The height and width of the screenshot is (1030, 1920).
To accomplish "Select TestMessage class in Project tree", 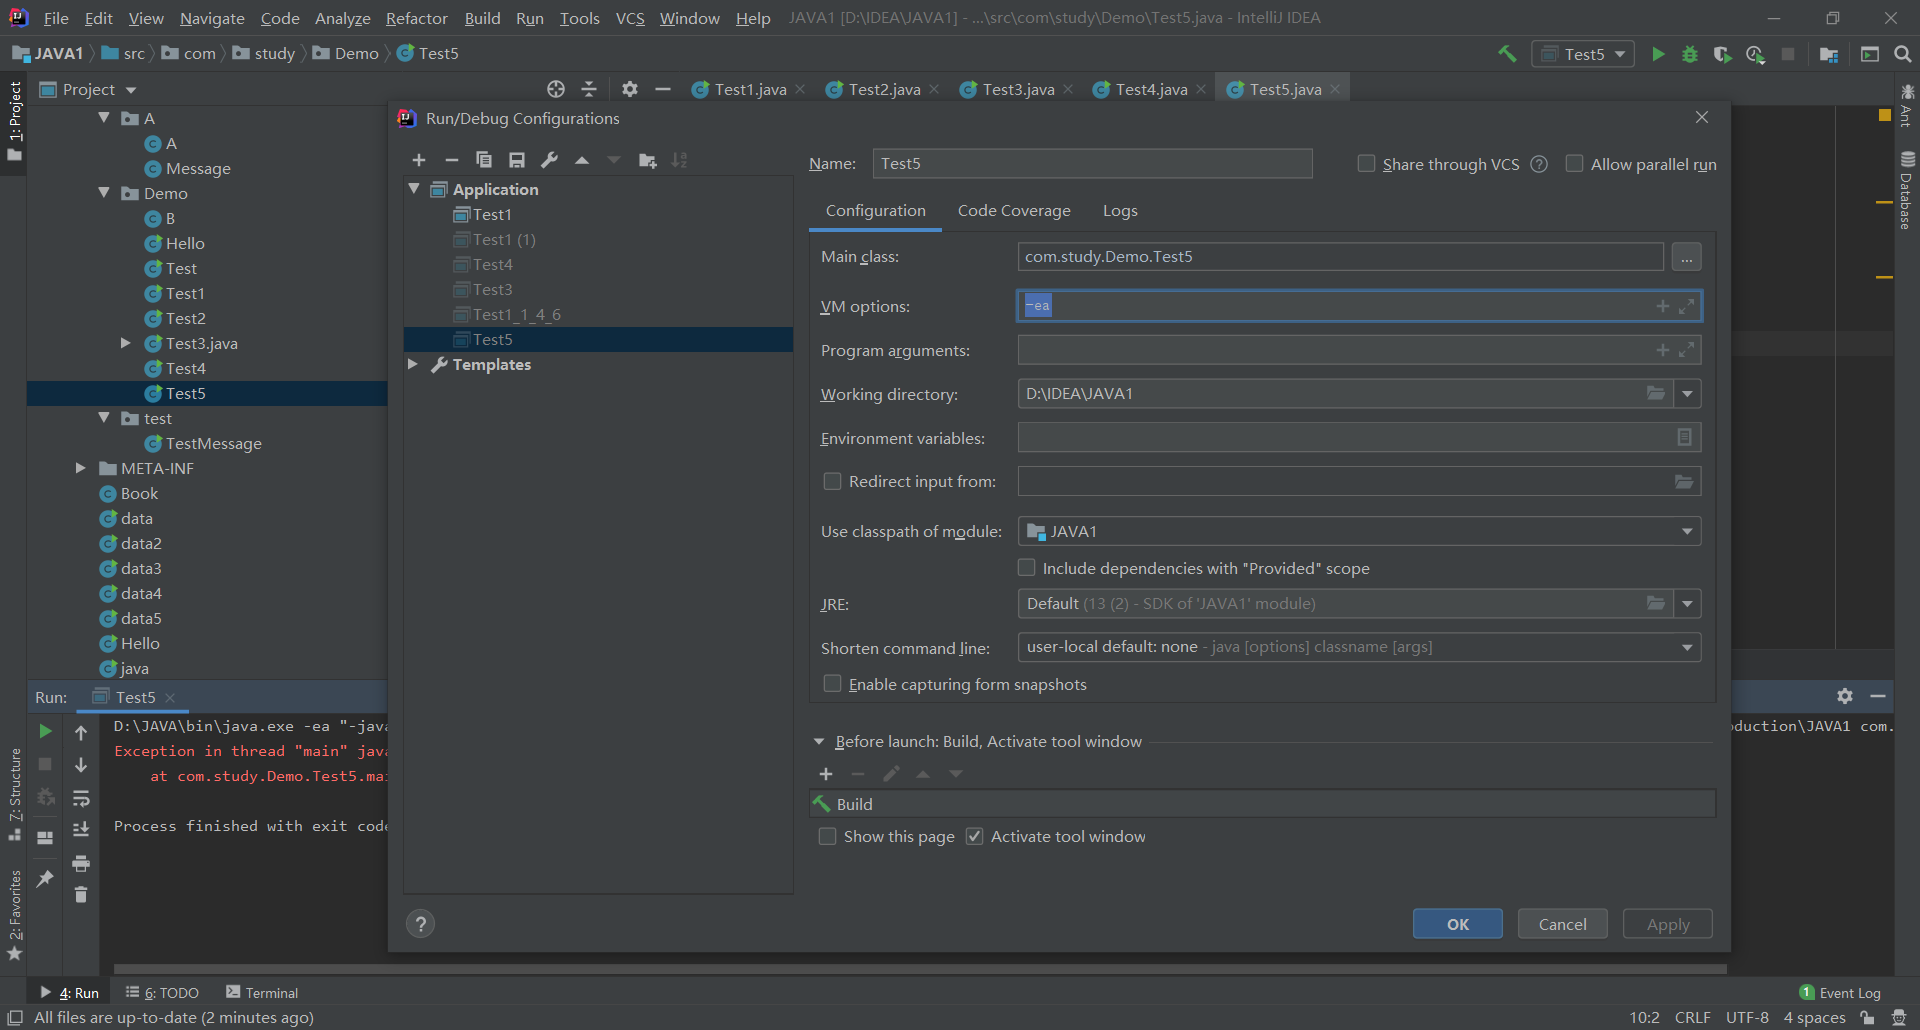I will [213, 443].
